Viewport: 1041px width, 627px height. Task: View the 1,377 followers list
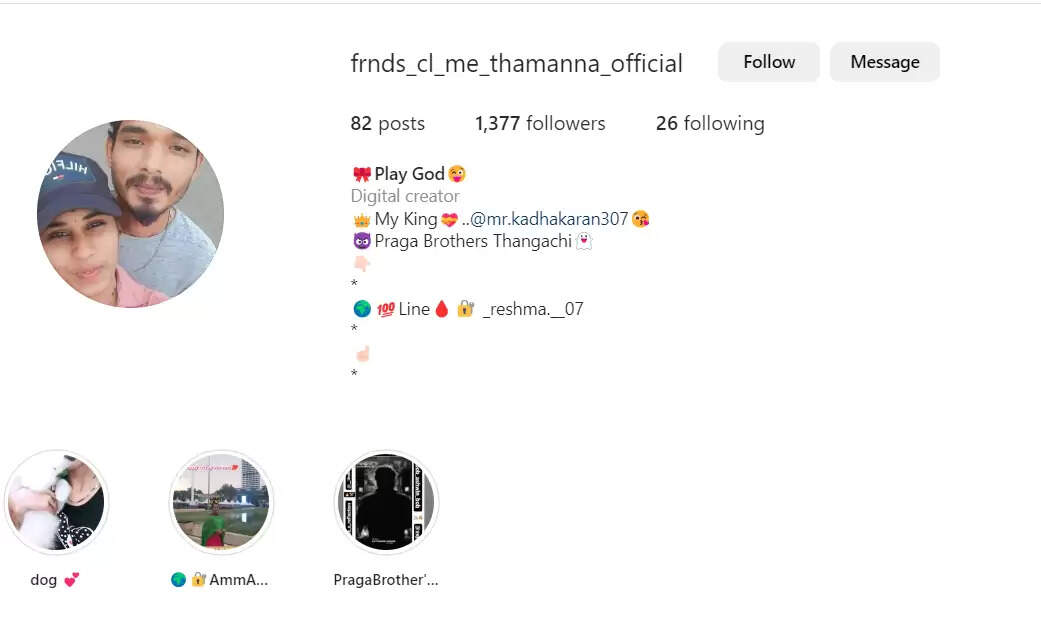[x=540, y=124]
